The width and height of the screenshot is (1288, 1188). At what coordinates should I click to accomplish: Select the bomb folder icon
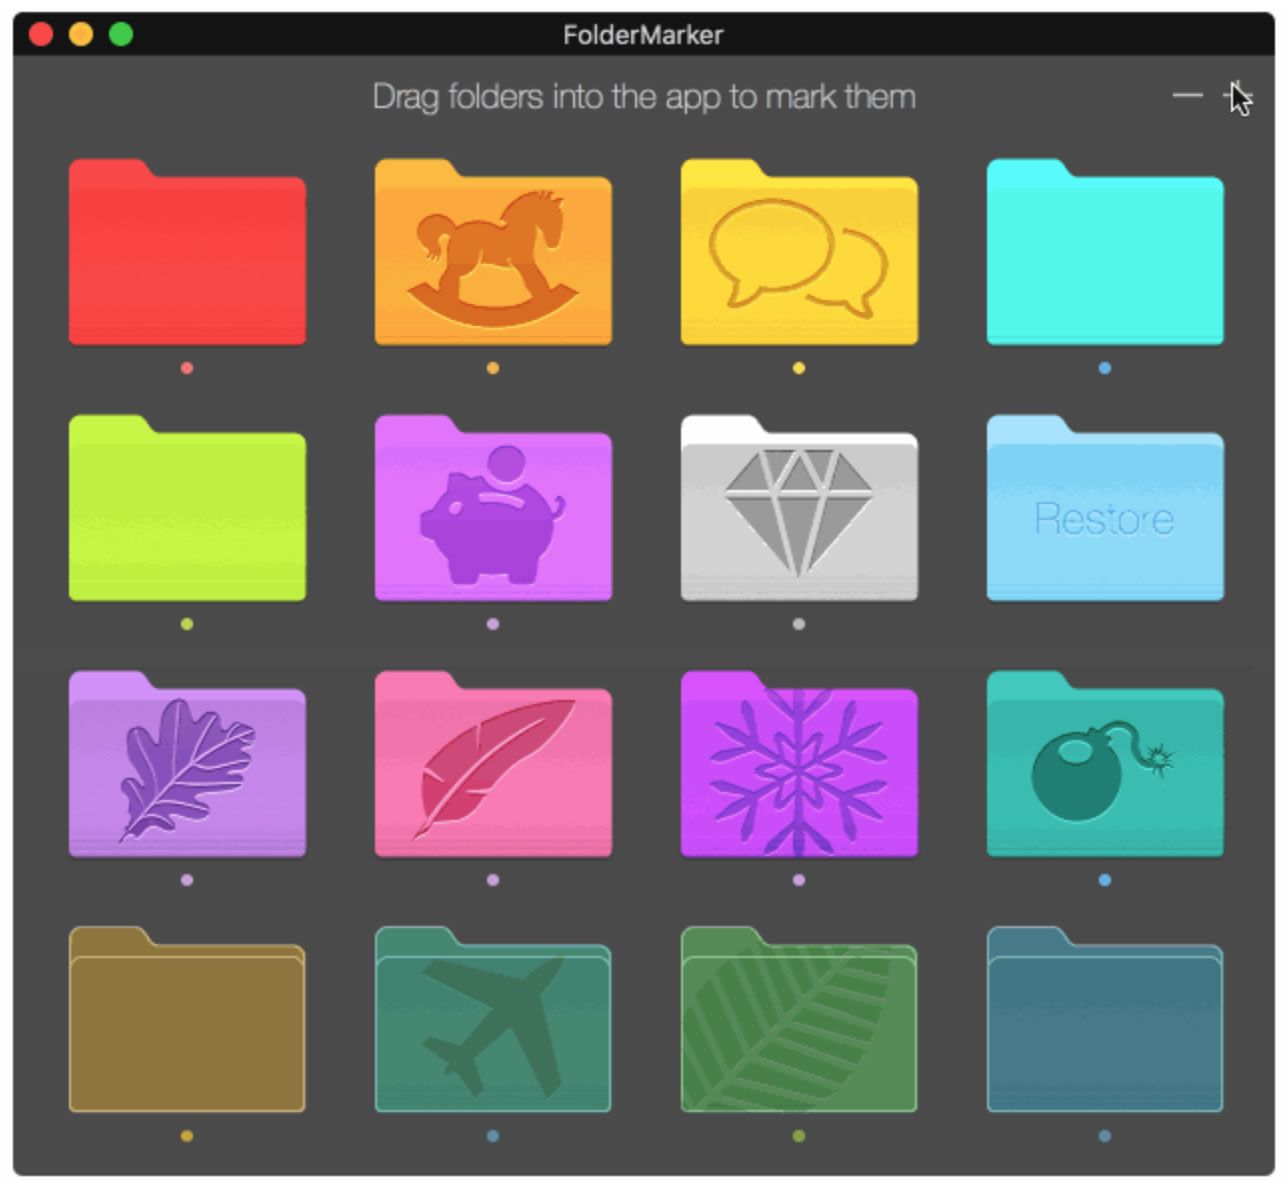(x=1104, y=768)
